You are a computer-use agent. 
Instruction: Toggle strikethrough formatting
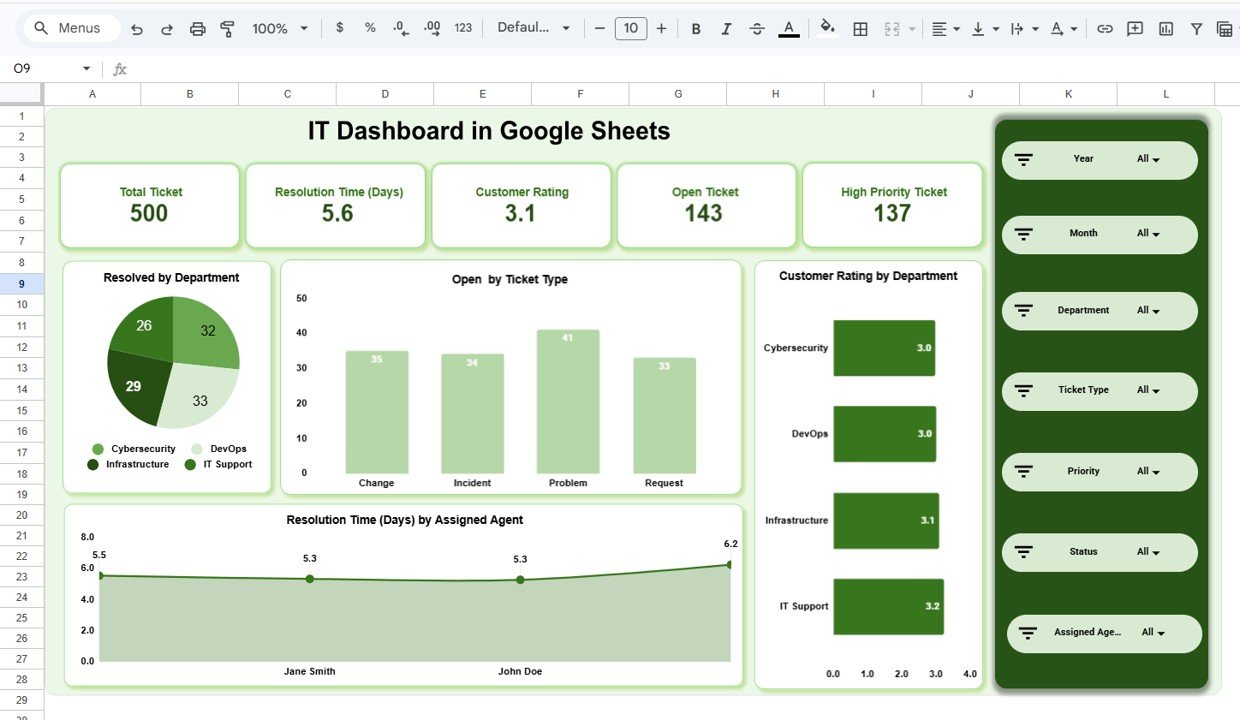pyautogui.click(x=757, y=28)
